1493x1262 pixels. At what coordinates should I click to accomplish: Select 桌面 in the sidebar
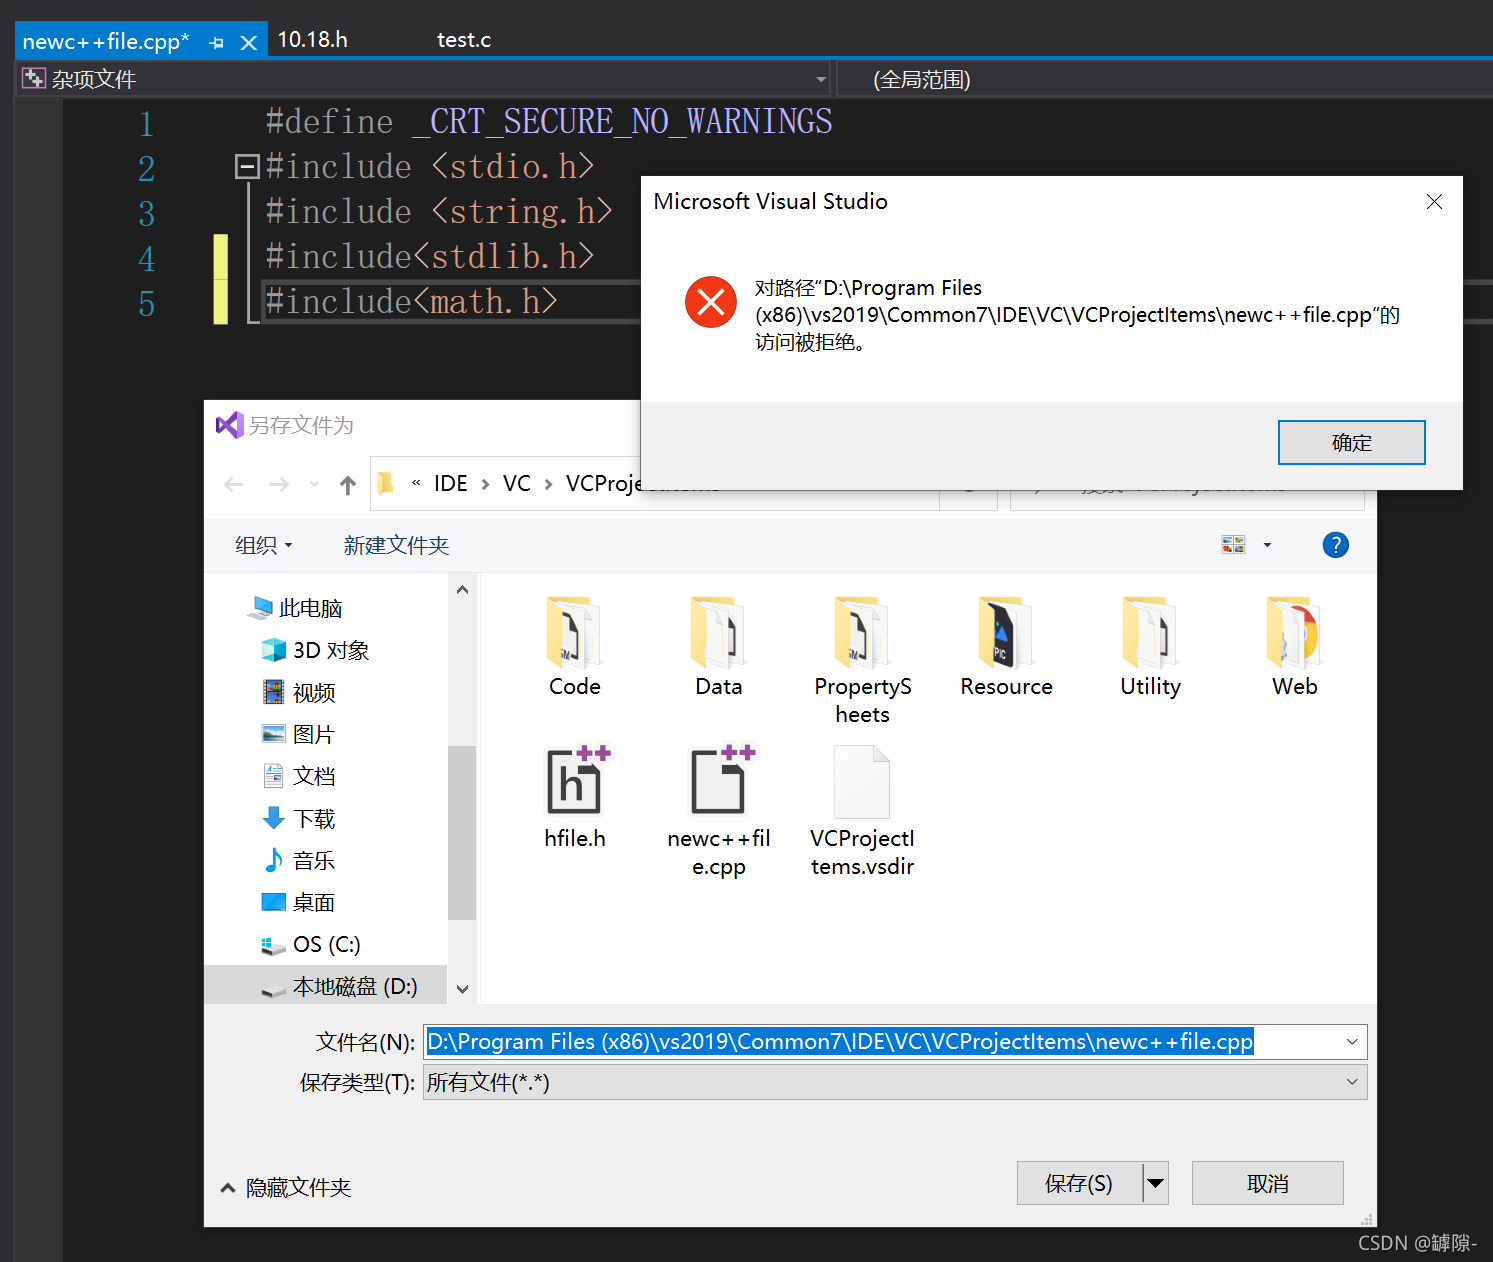coord(299,902)
